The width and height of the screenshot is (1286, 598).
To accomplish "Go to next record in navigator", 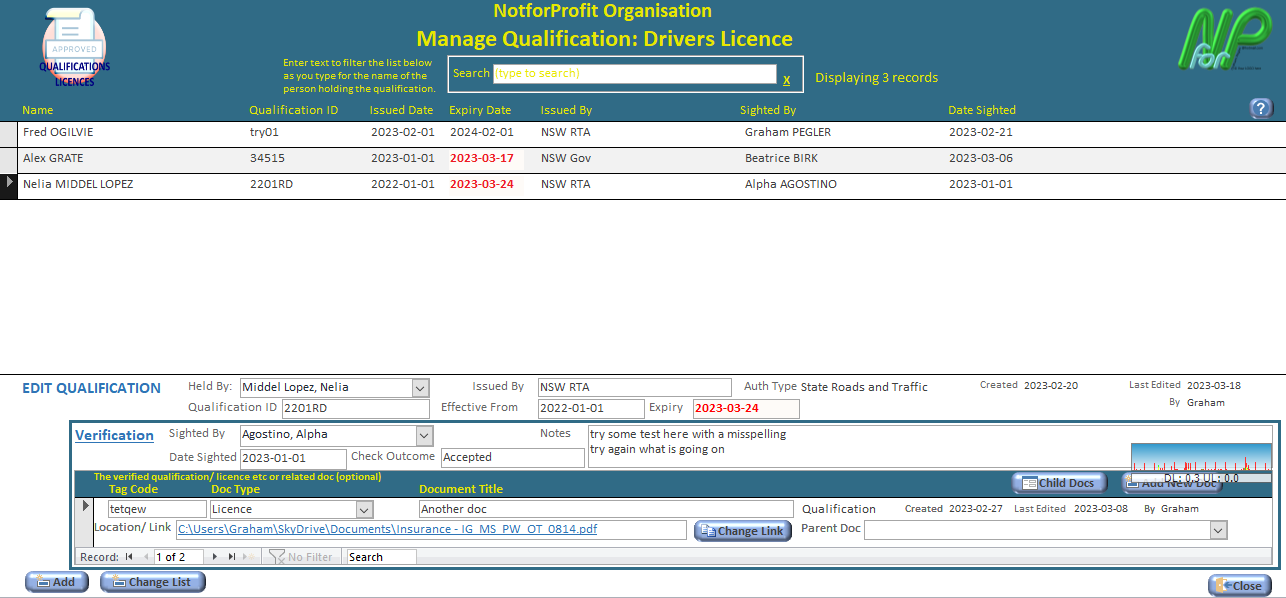I will pyautogui.click(x=215, y=557).
